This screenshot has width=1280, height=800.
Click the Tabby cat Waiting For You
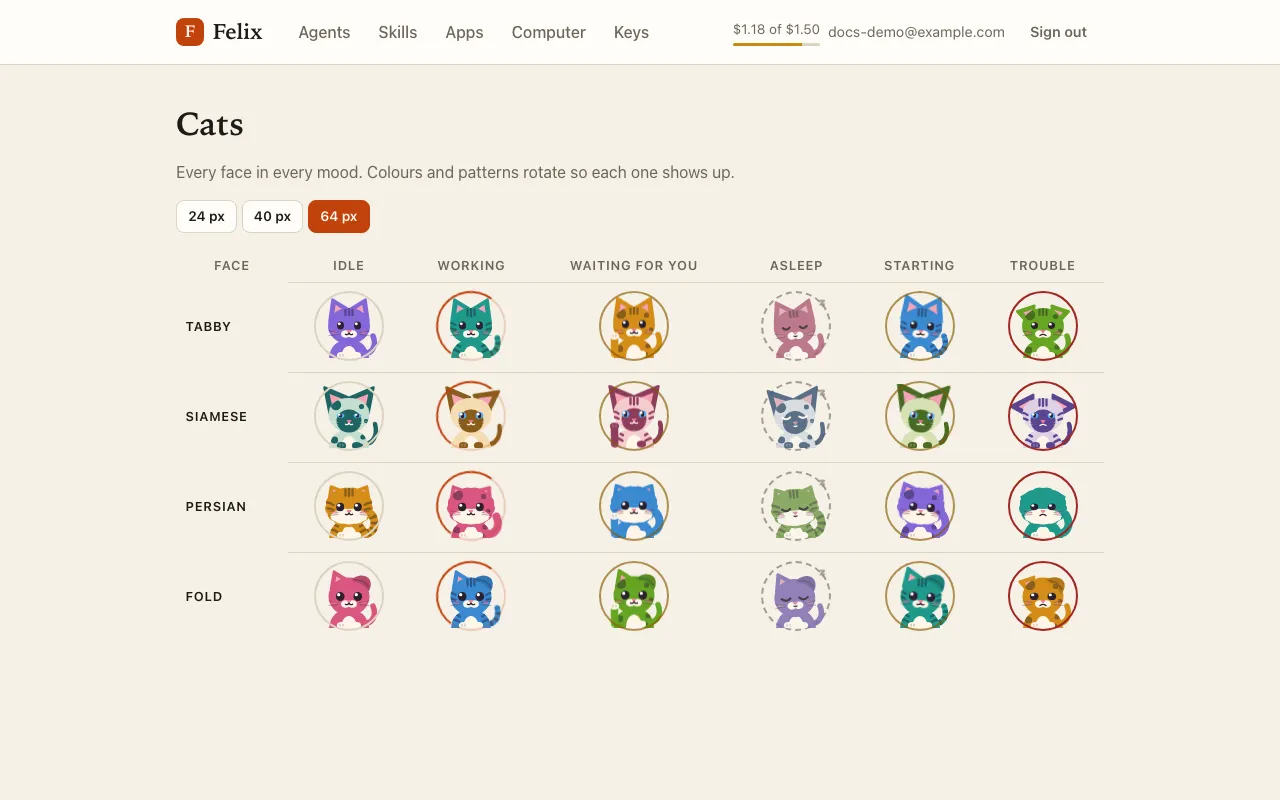point(634,326)
